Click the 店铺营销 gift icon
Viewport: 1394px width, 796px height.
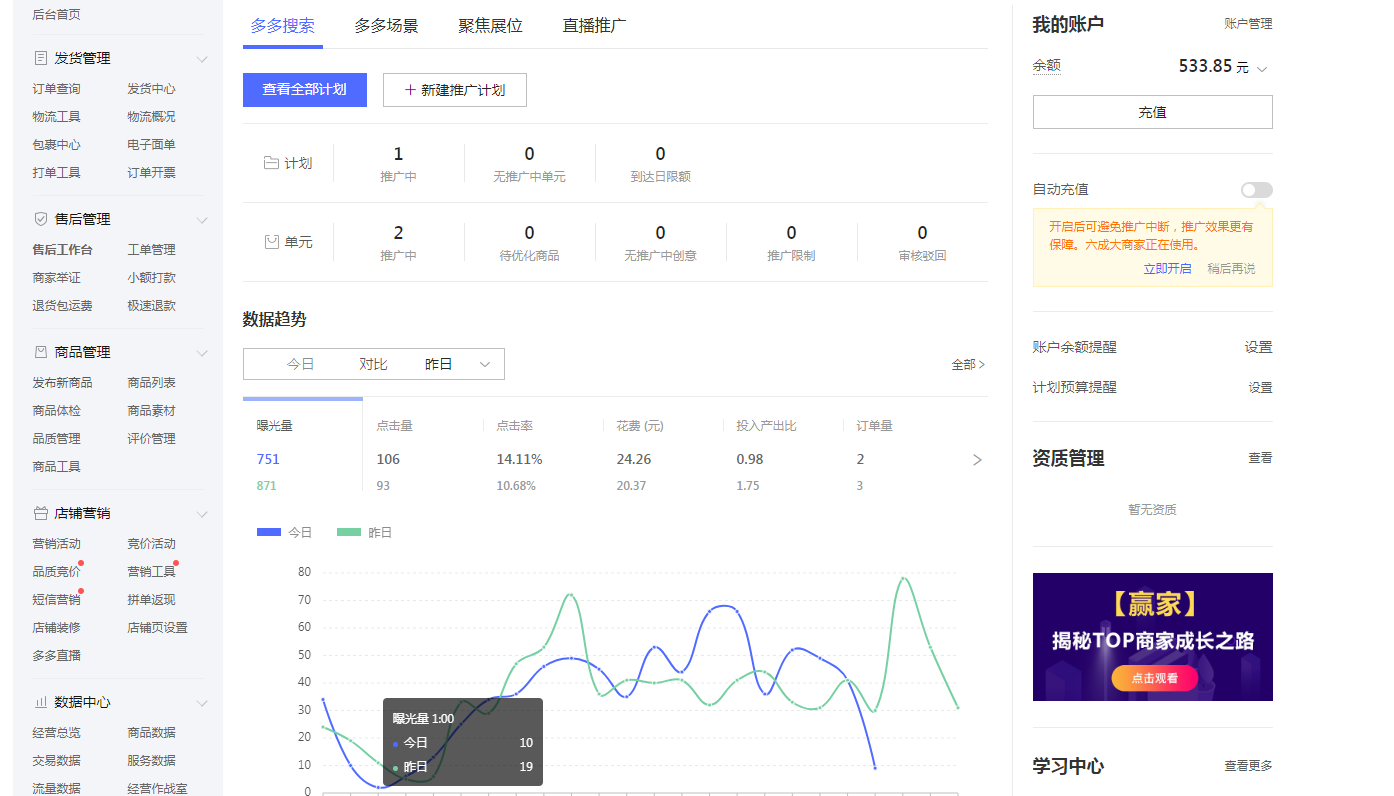click(x=41, y=513)
